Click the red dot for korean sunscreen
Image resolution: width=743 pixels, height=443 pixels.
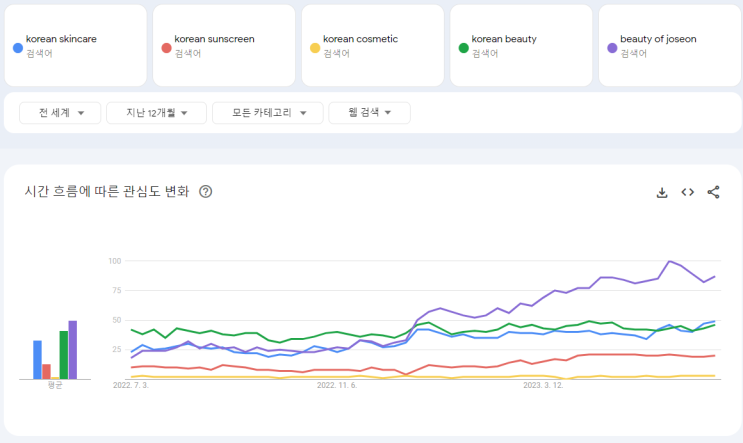[166, 47]
